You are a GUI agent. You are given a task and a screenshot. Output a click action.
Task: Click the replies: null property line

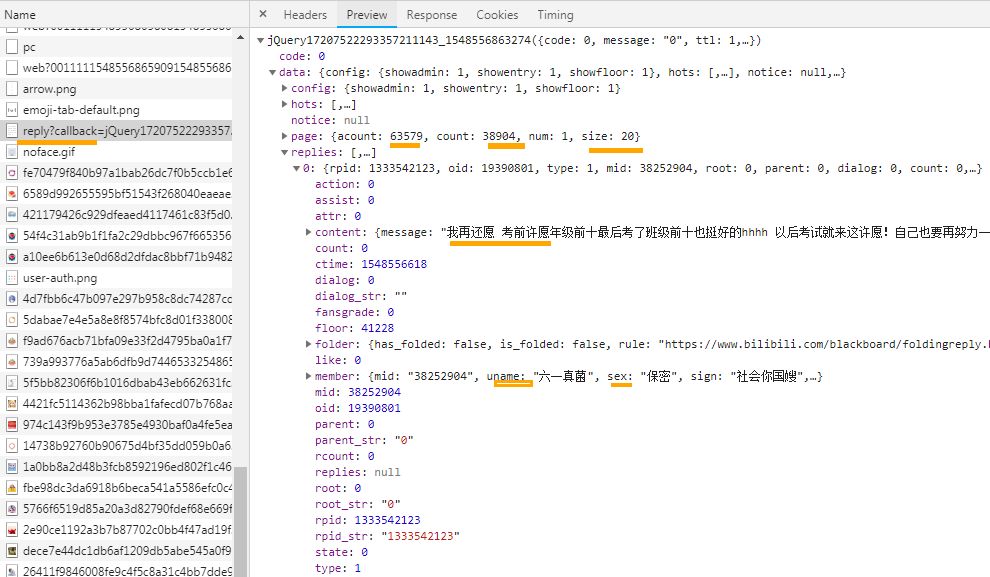357,472
